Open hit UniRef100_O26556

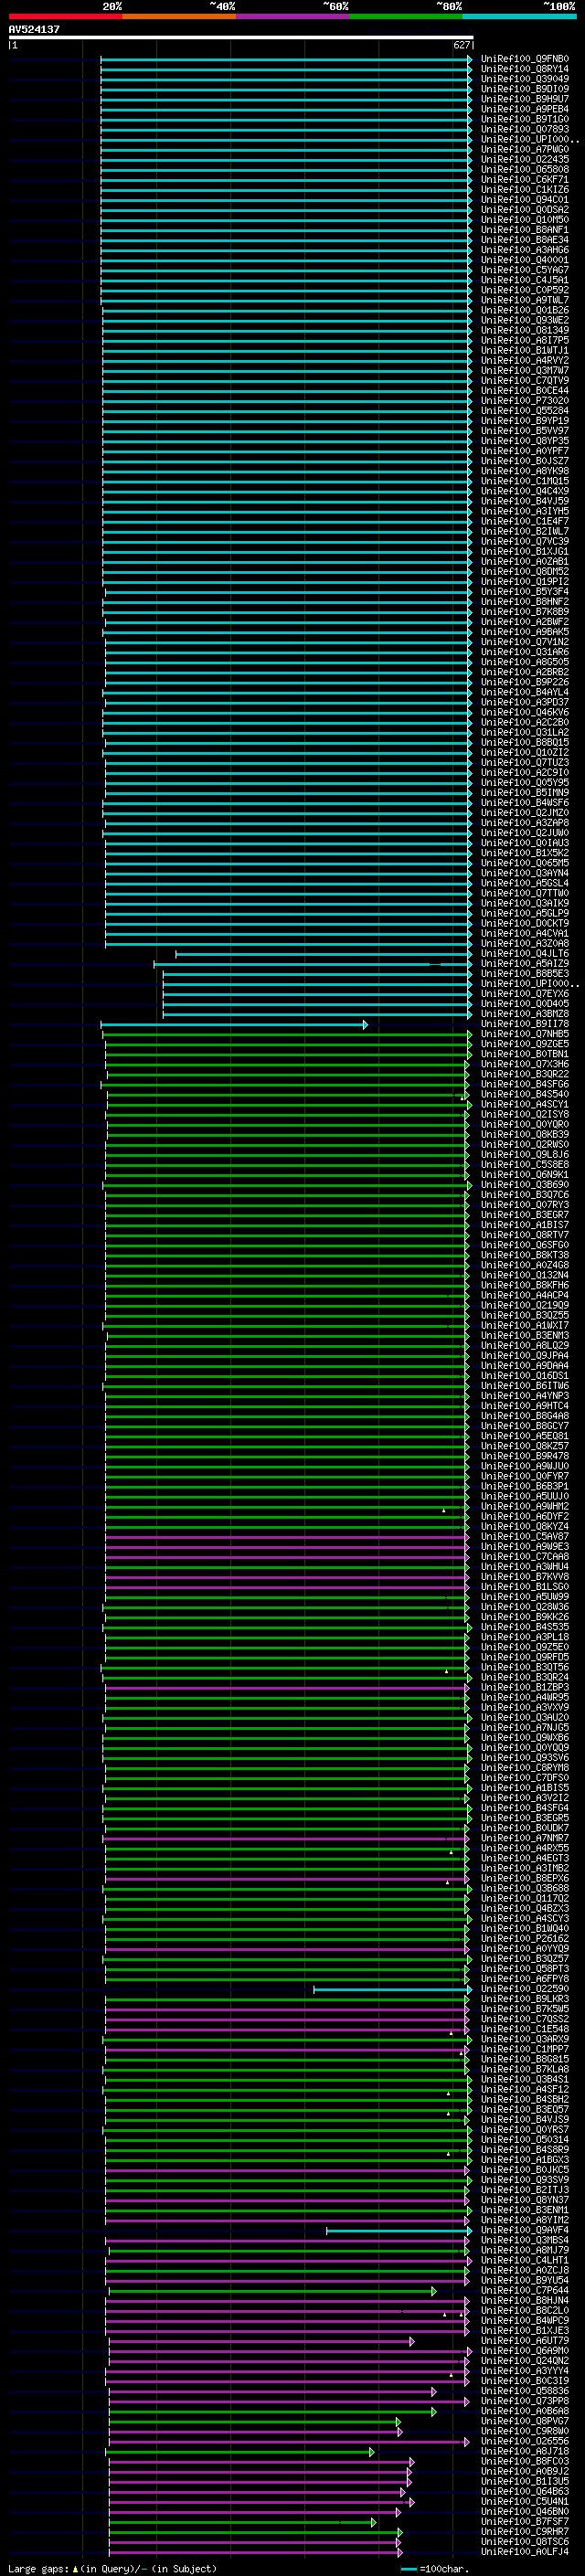point(524,2441)
